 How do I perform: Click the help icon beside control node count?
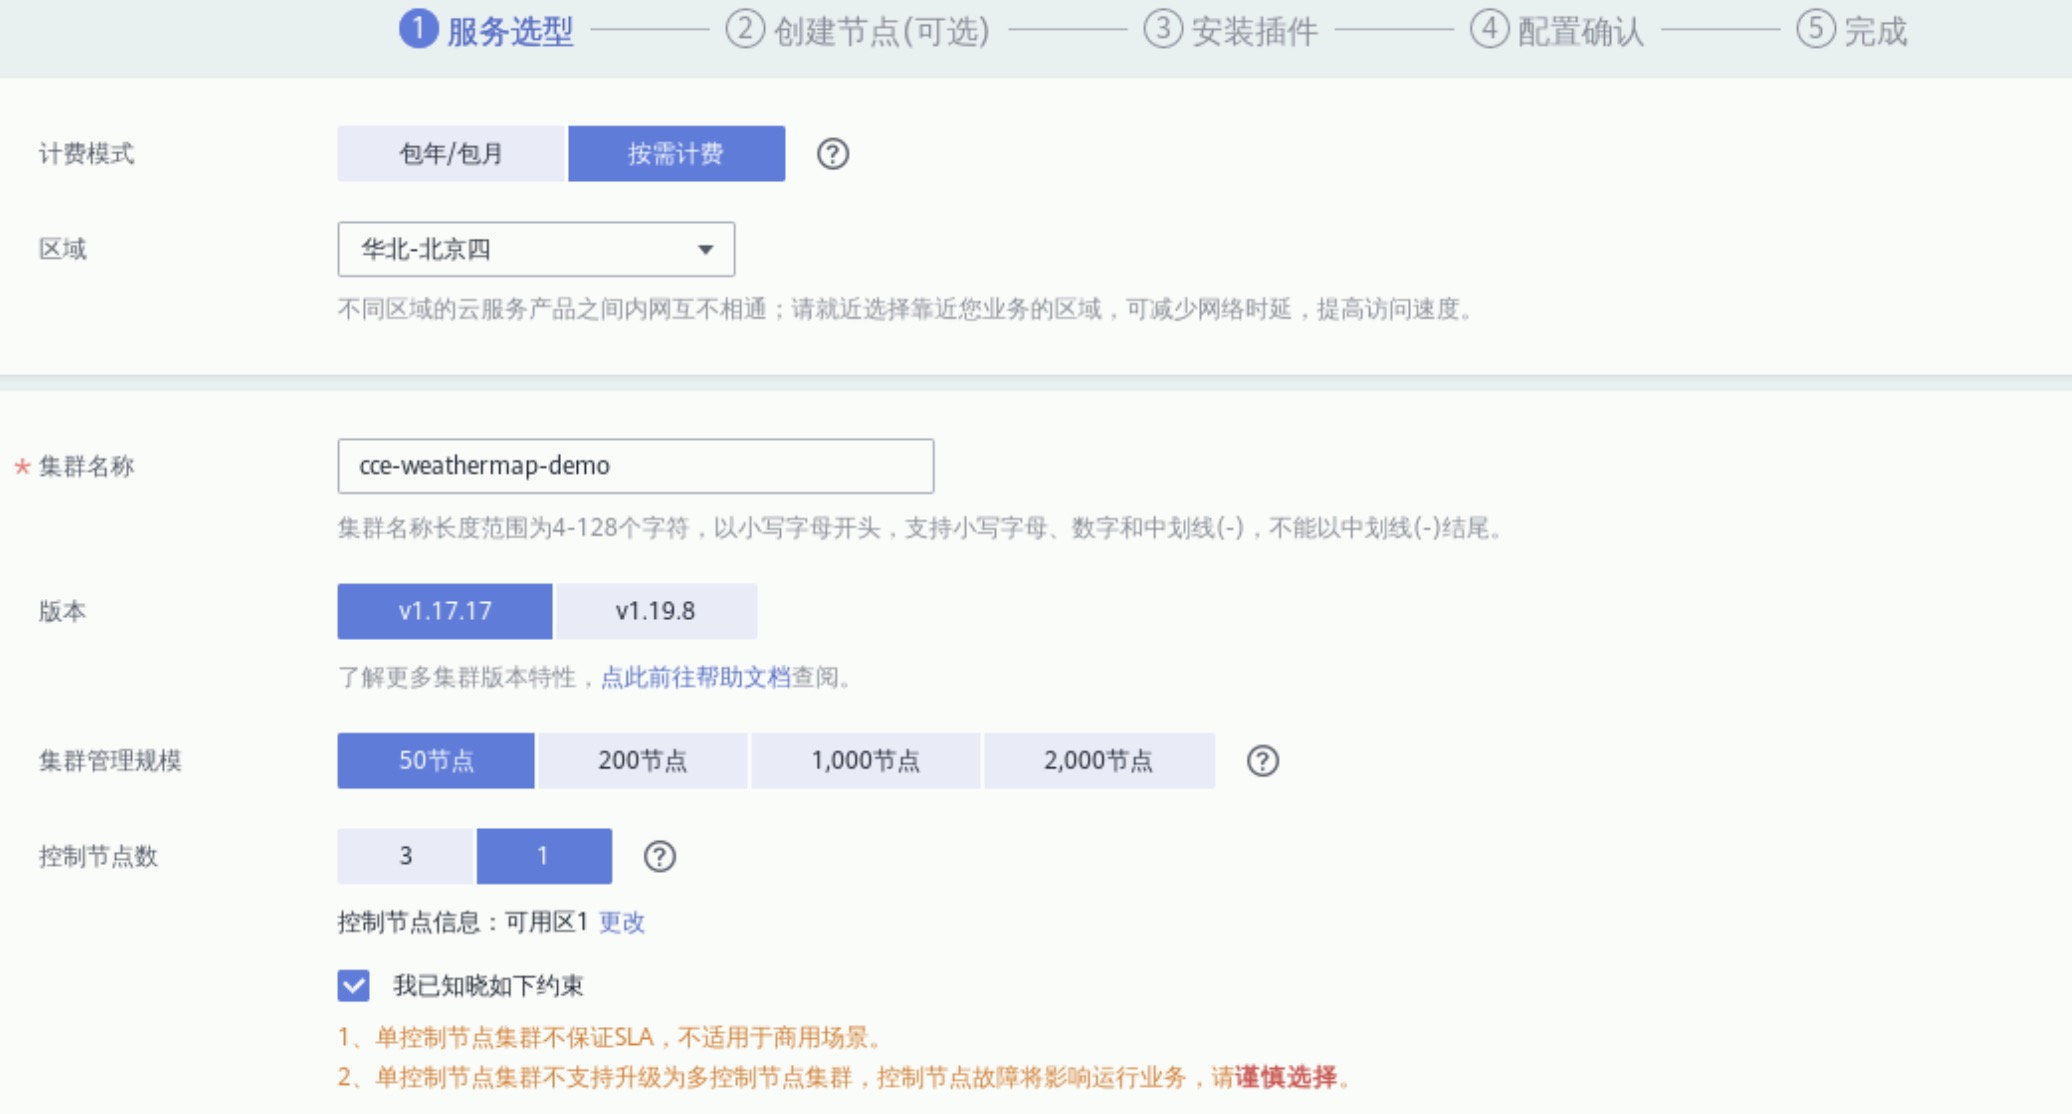click(x=659, y=856)
